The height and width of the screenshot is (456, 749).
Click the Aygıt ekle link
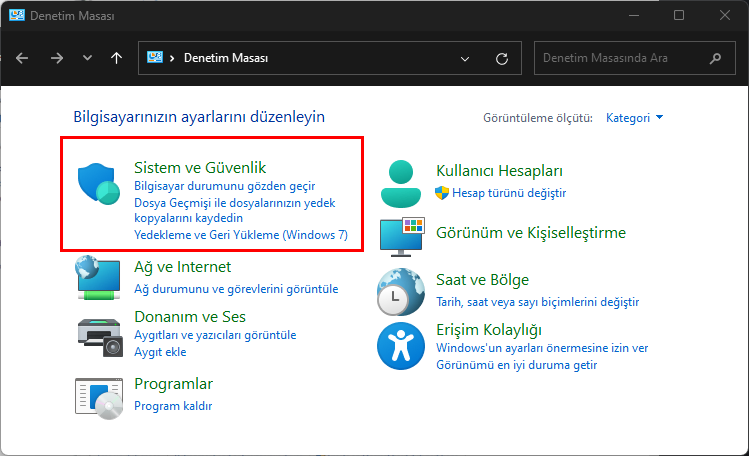pos(160,352)
